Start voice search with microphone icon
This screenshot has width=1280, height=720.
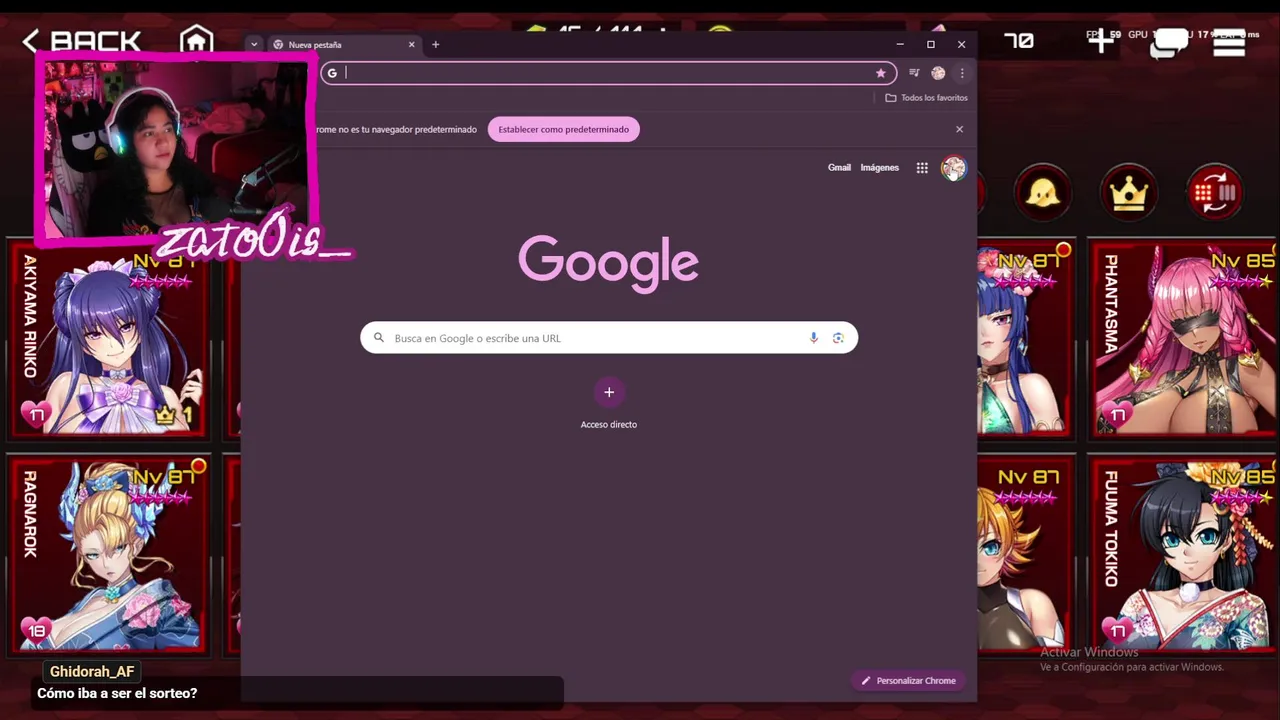click(814, 338)
